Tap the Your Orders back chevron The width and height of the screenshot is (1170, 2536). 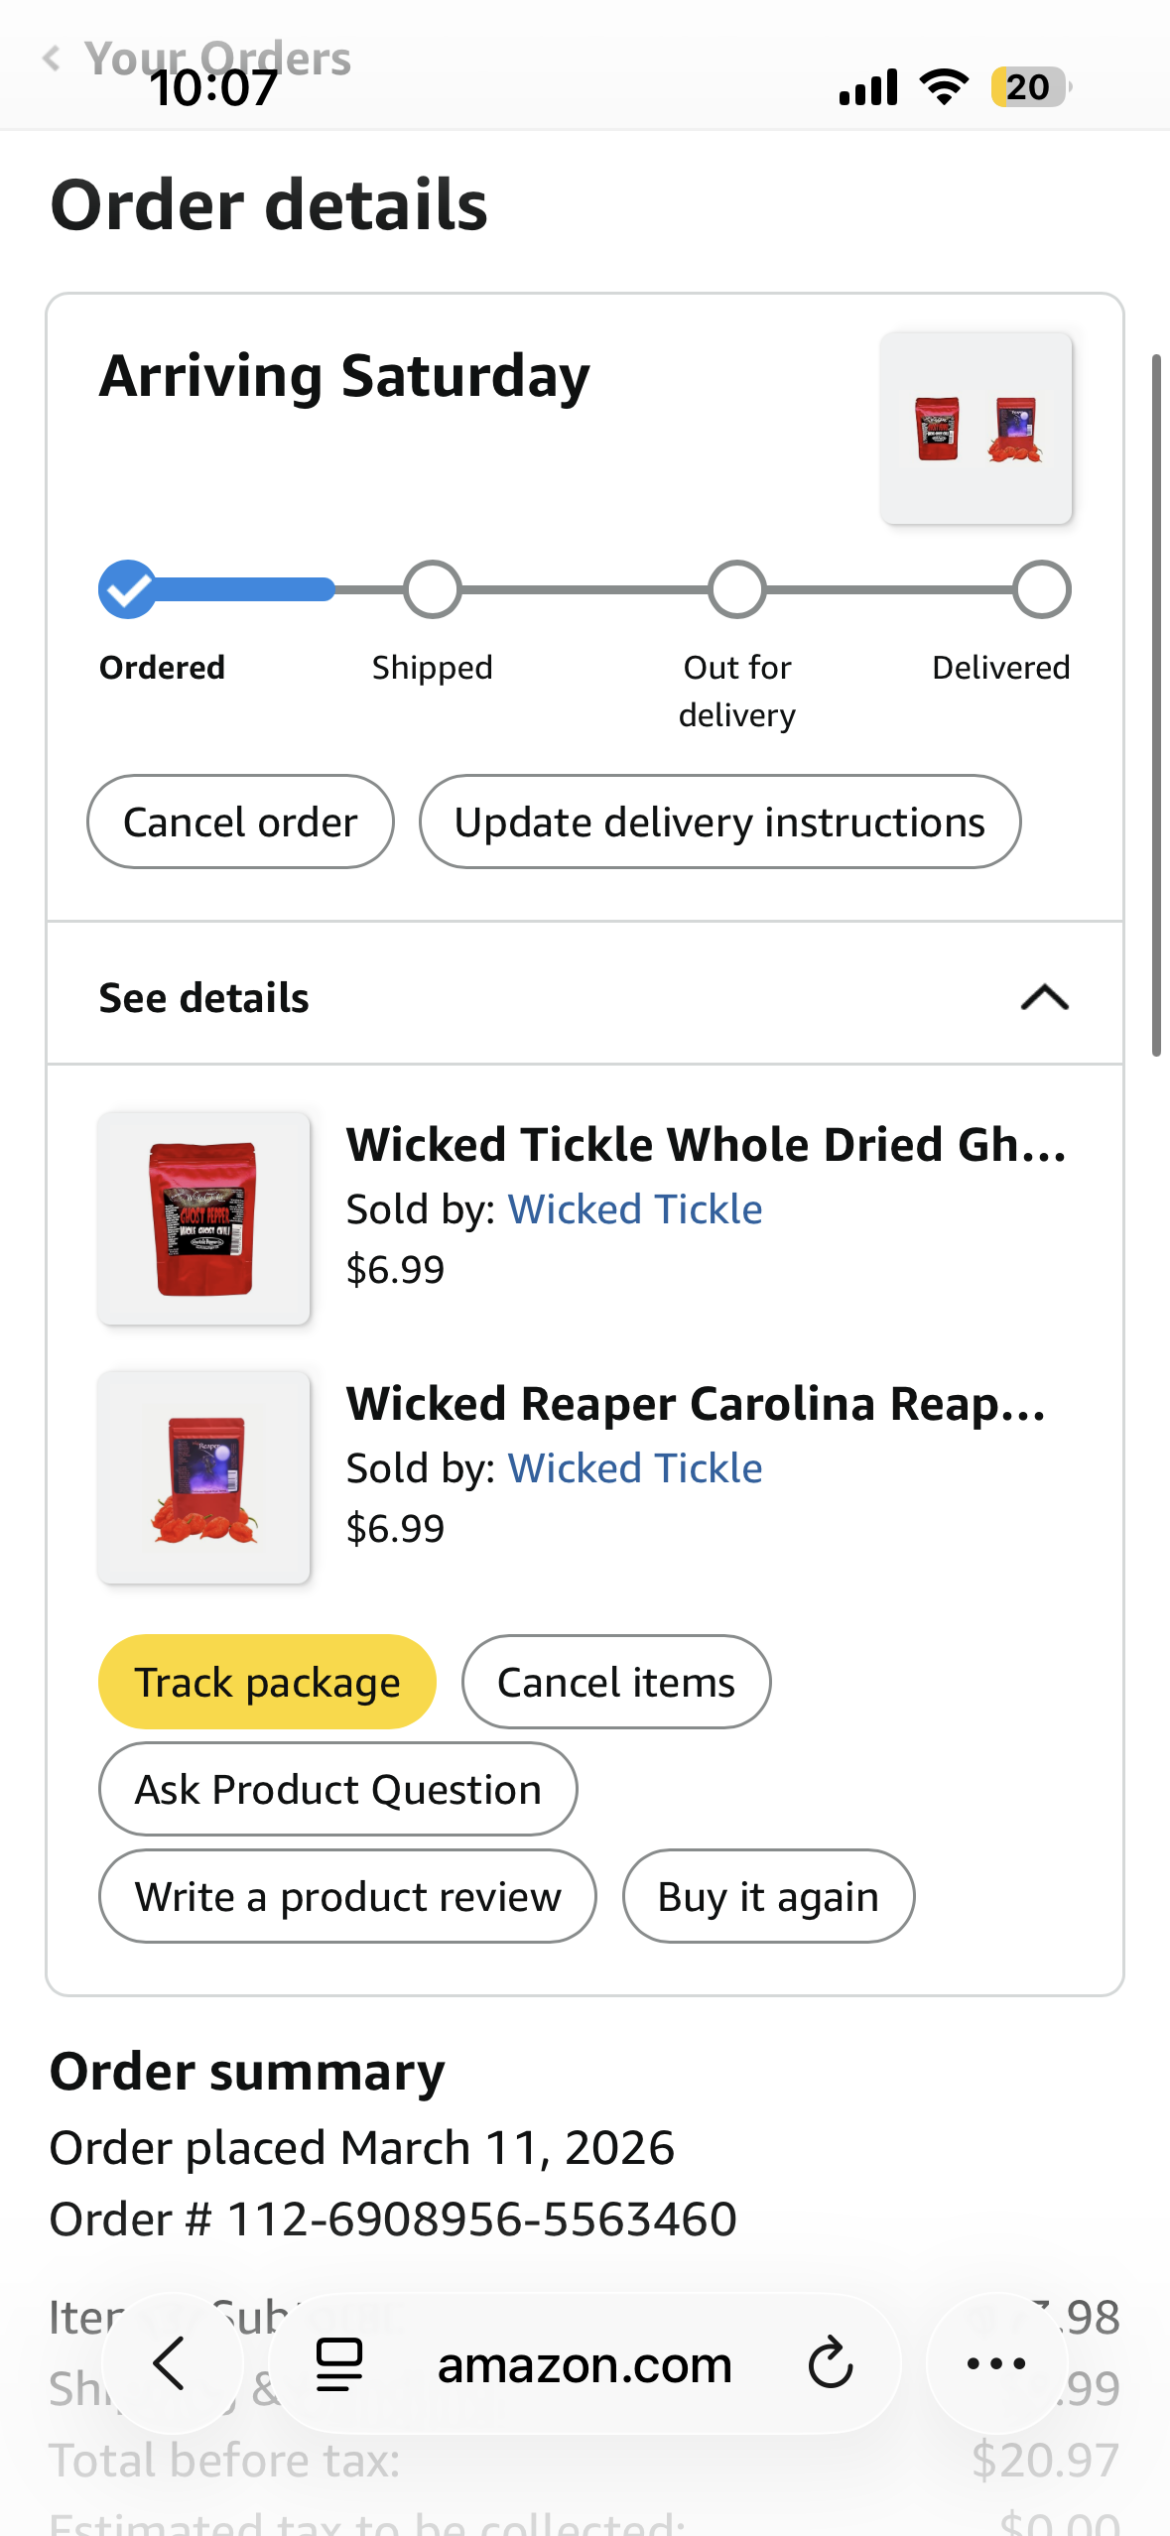pyautogui.click(x=52, y=58)
